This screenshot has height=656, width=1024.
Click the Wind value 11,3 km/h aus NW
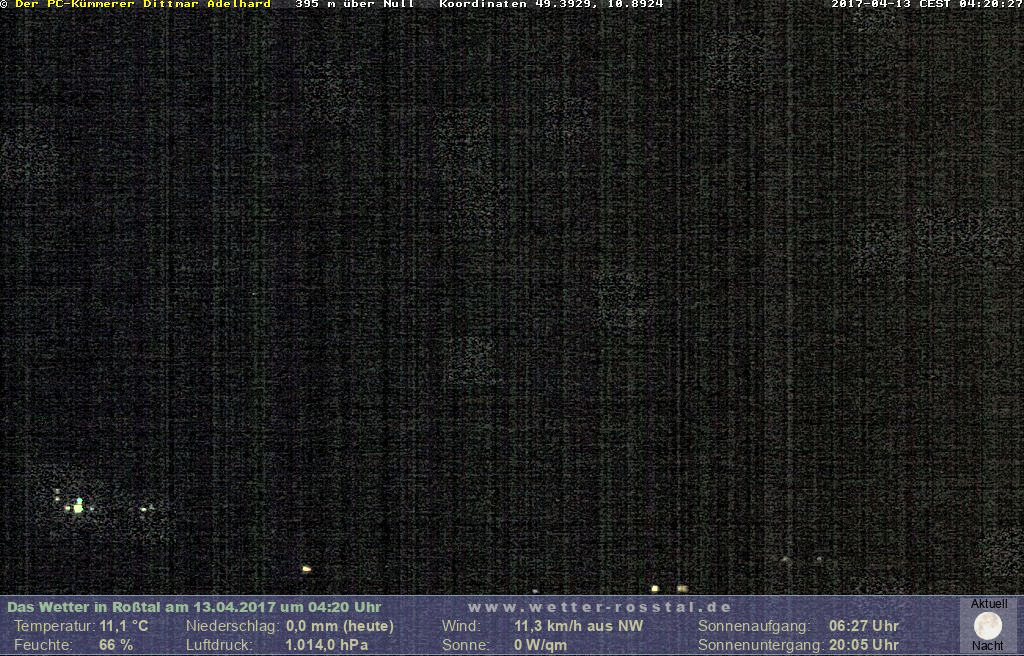(579, 626)
